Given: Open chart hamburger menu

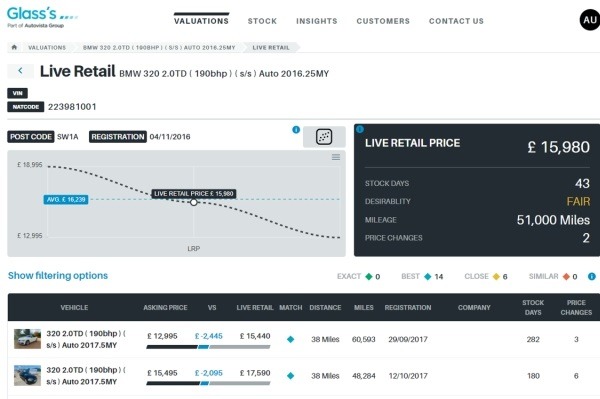Looking at the screenshot, I should 336,157.
